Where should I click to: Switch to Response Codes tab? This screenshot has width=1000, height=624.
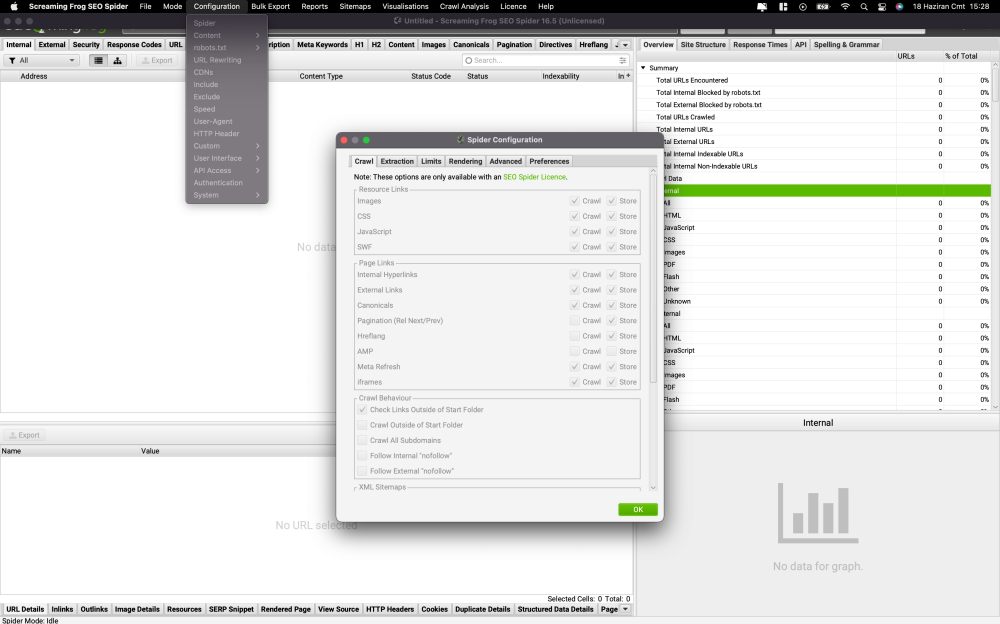[134, 45]
